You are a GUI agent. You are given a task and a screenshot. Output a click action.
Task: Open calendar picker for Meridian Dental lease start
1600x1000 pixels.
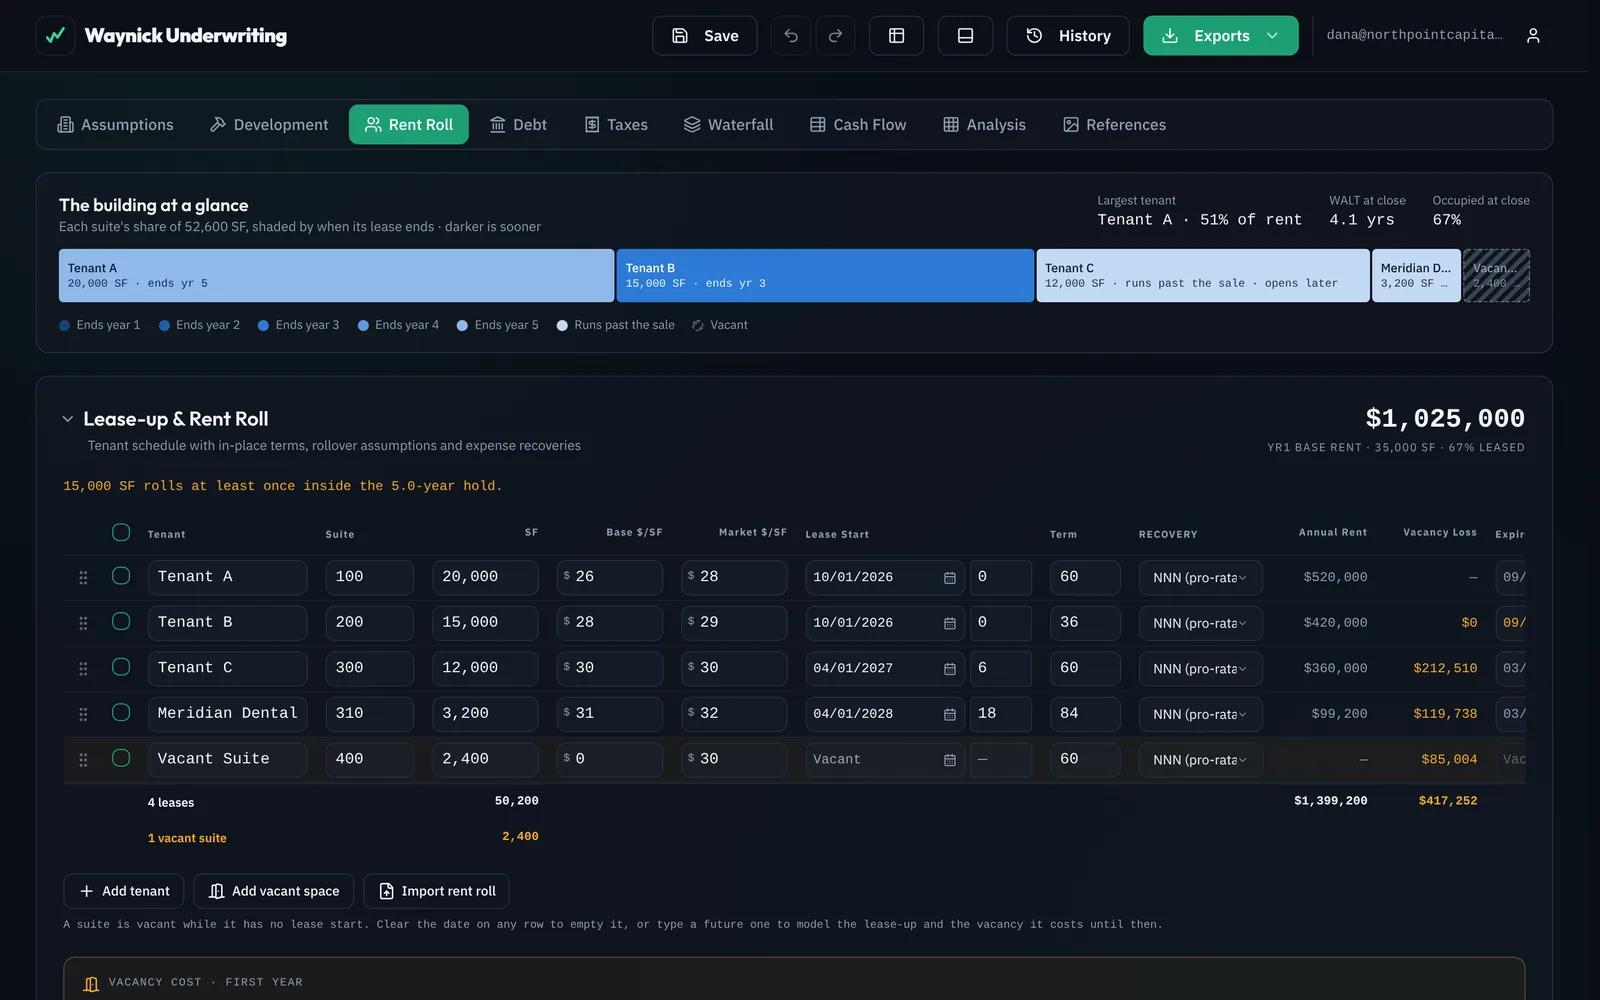point(950,714)
